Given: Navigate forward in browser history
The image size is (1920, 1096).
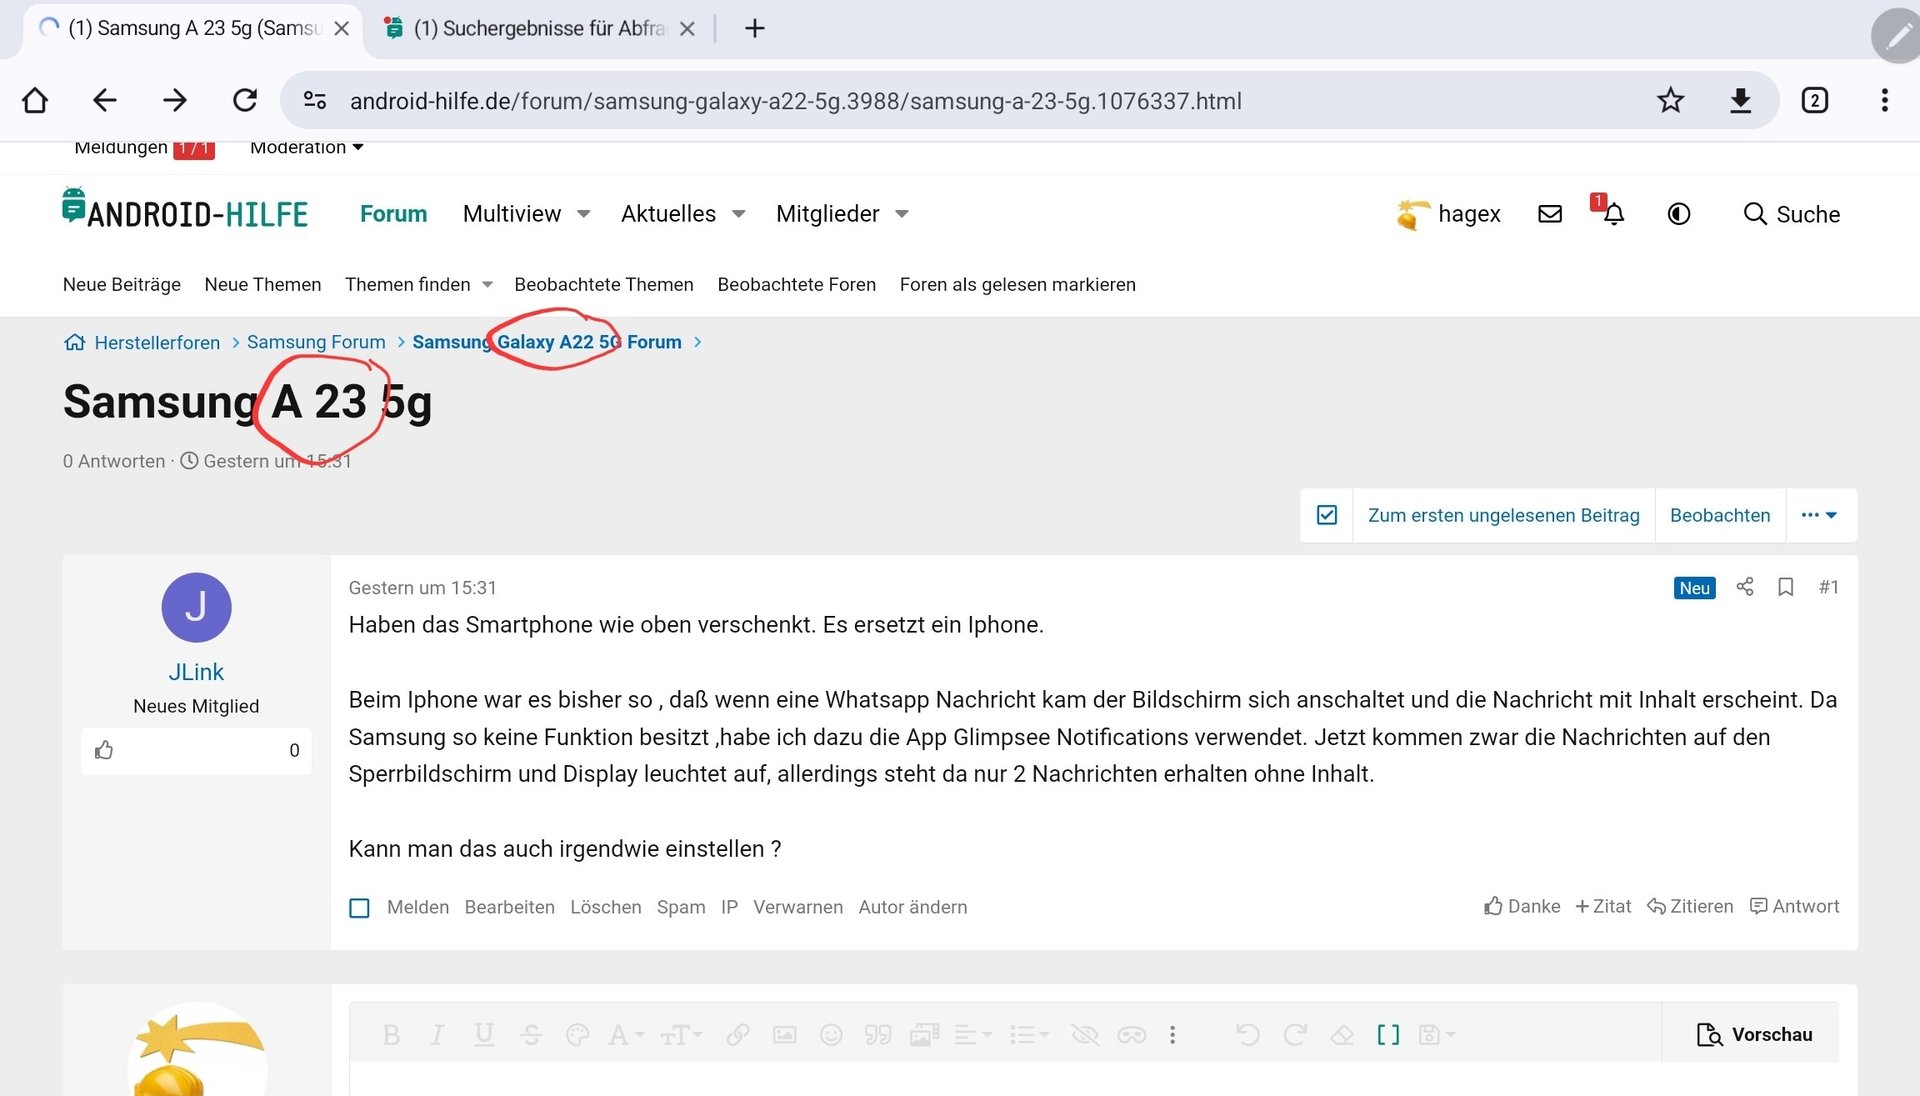Looking at the screenshot, I should (x=175, y=100).
